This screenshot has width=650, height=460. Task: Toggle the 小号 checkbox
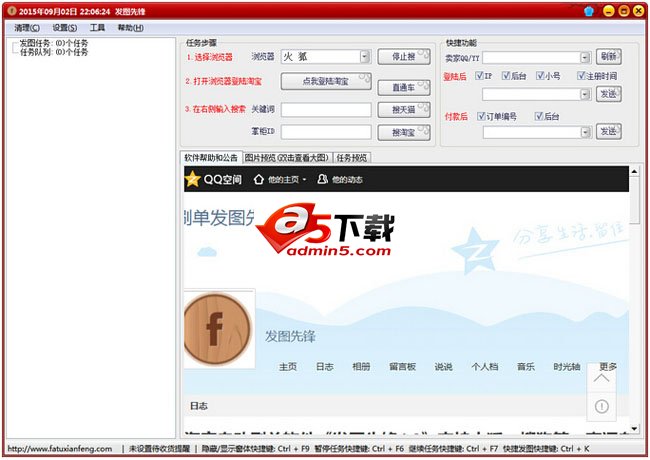tap(540, 75)
